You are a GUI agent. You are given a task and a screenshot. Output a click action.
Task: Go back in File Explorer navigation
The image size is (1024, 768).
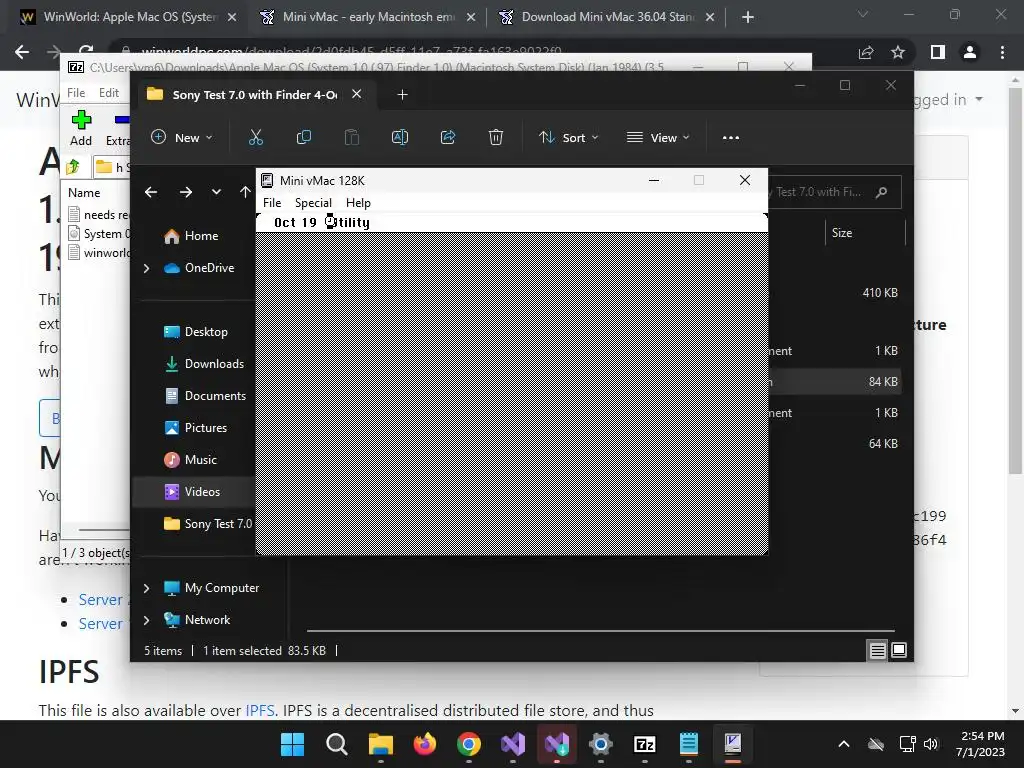point(151,192)
